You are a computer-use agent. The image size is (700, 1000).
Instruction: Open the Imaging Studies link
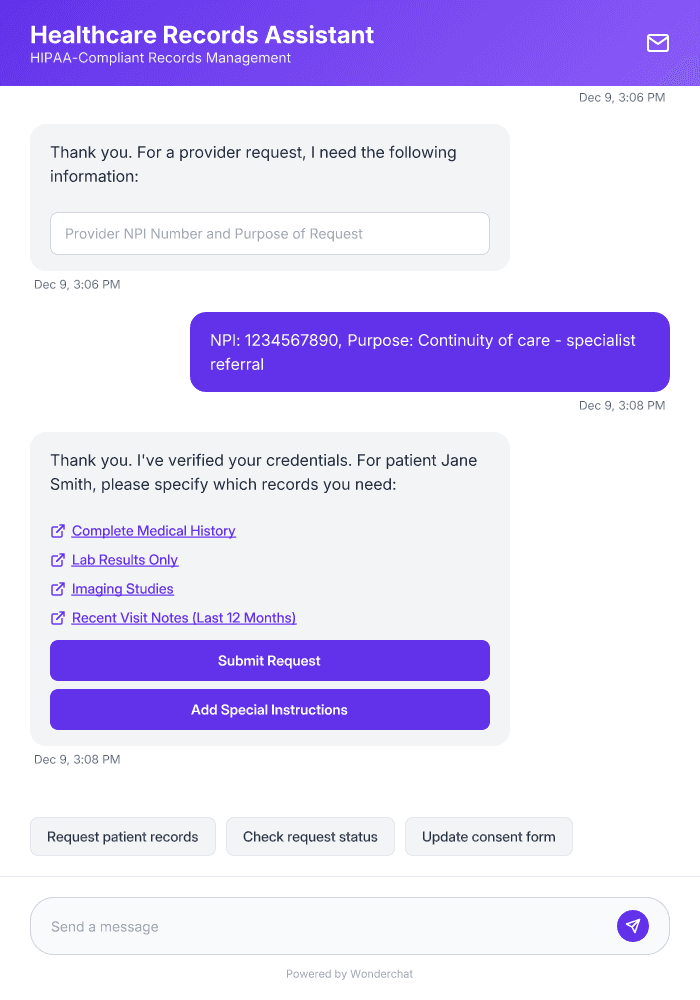coord(120,589)
